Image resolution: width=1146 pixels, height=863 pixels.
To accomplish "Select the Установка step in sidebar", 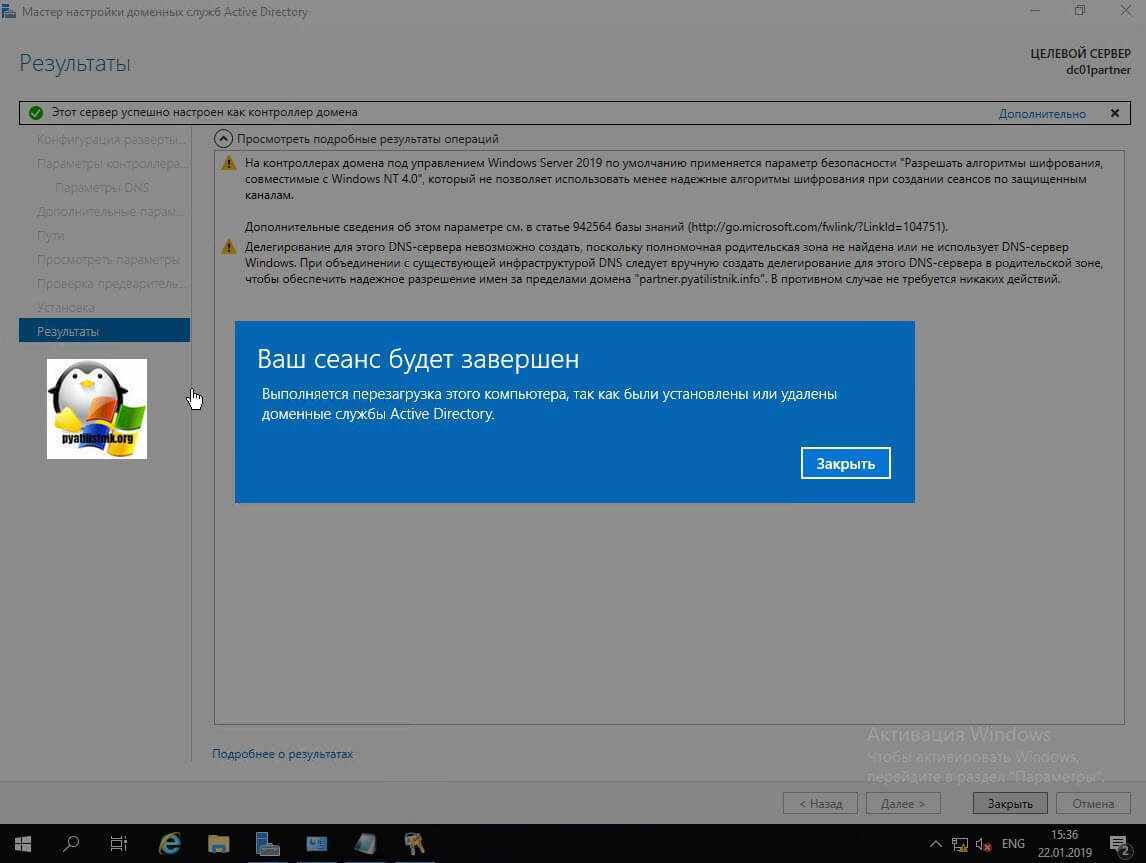I will point(66,307).
